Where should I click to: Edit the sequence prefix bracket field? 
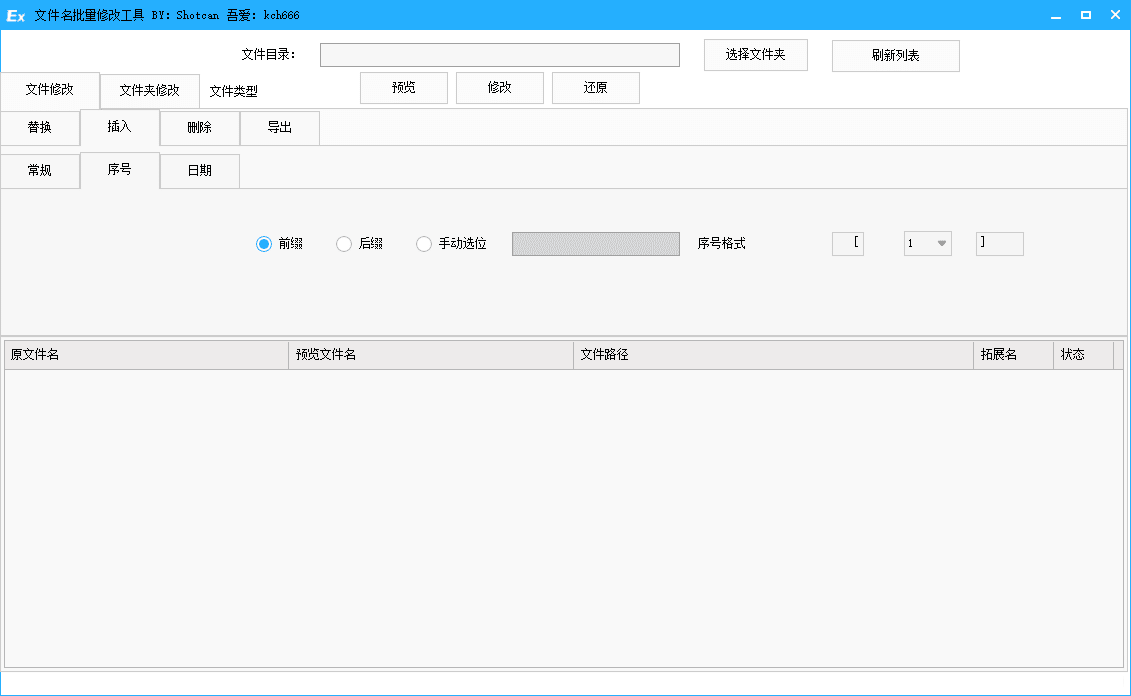848,244
